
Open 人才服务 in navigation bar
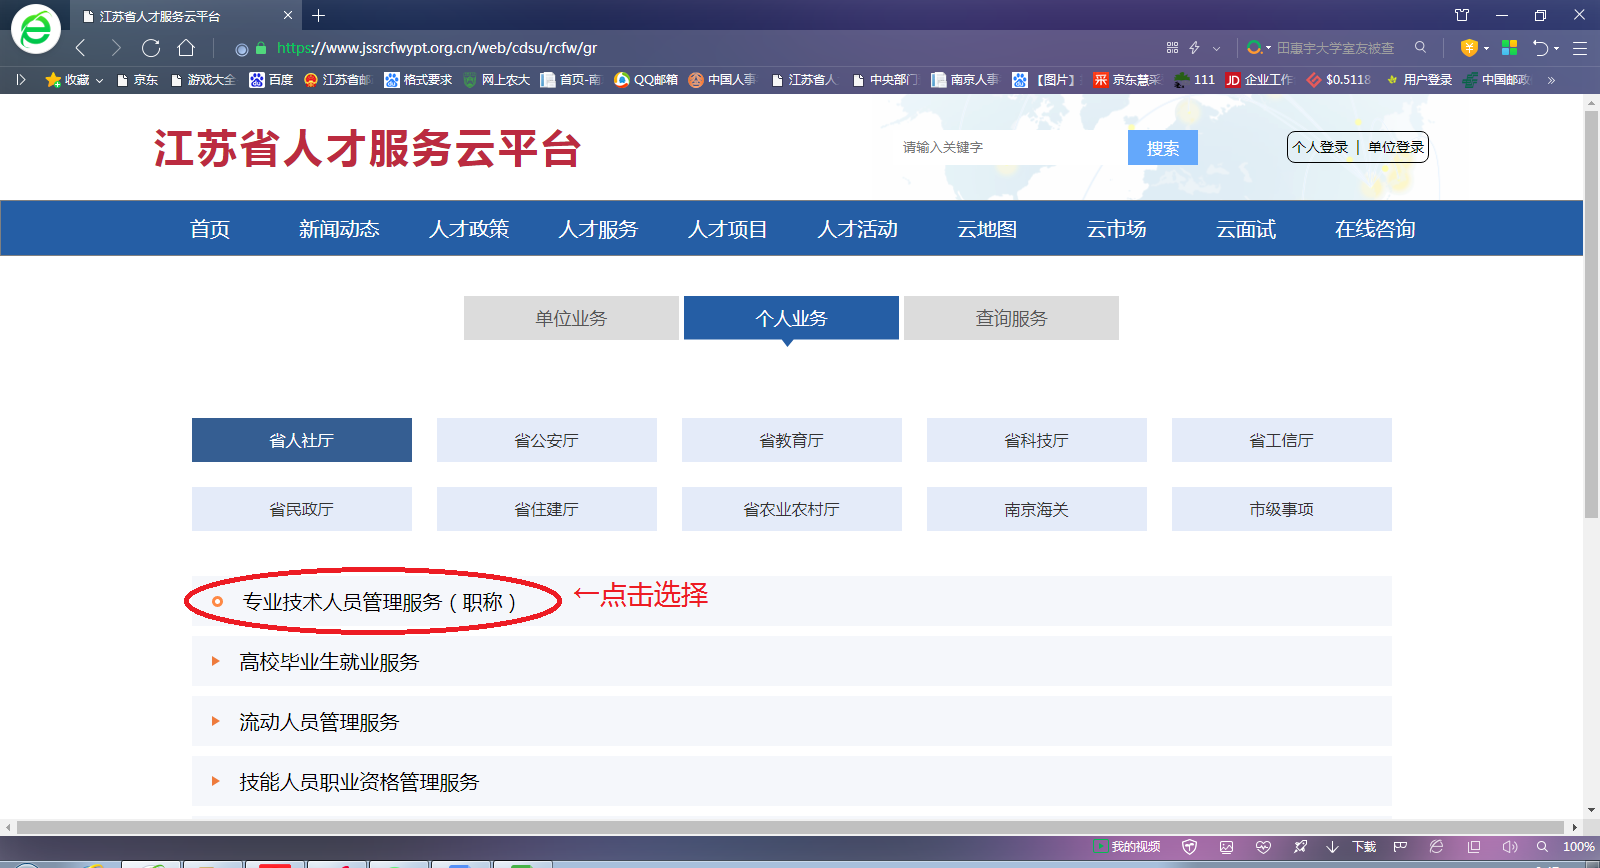pyautogui.click(x=598, y=229)
